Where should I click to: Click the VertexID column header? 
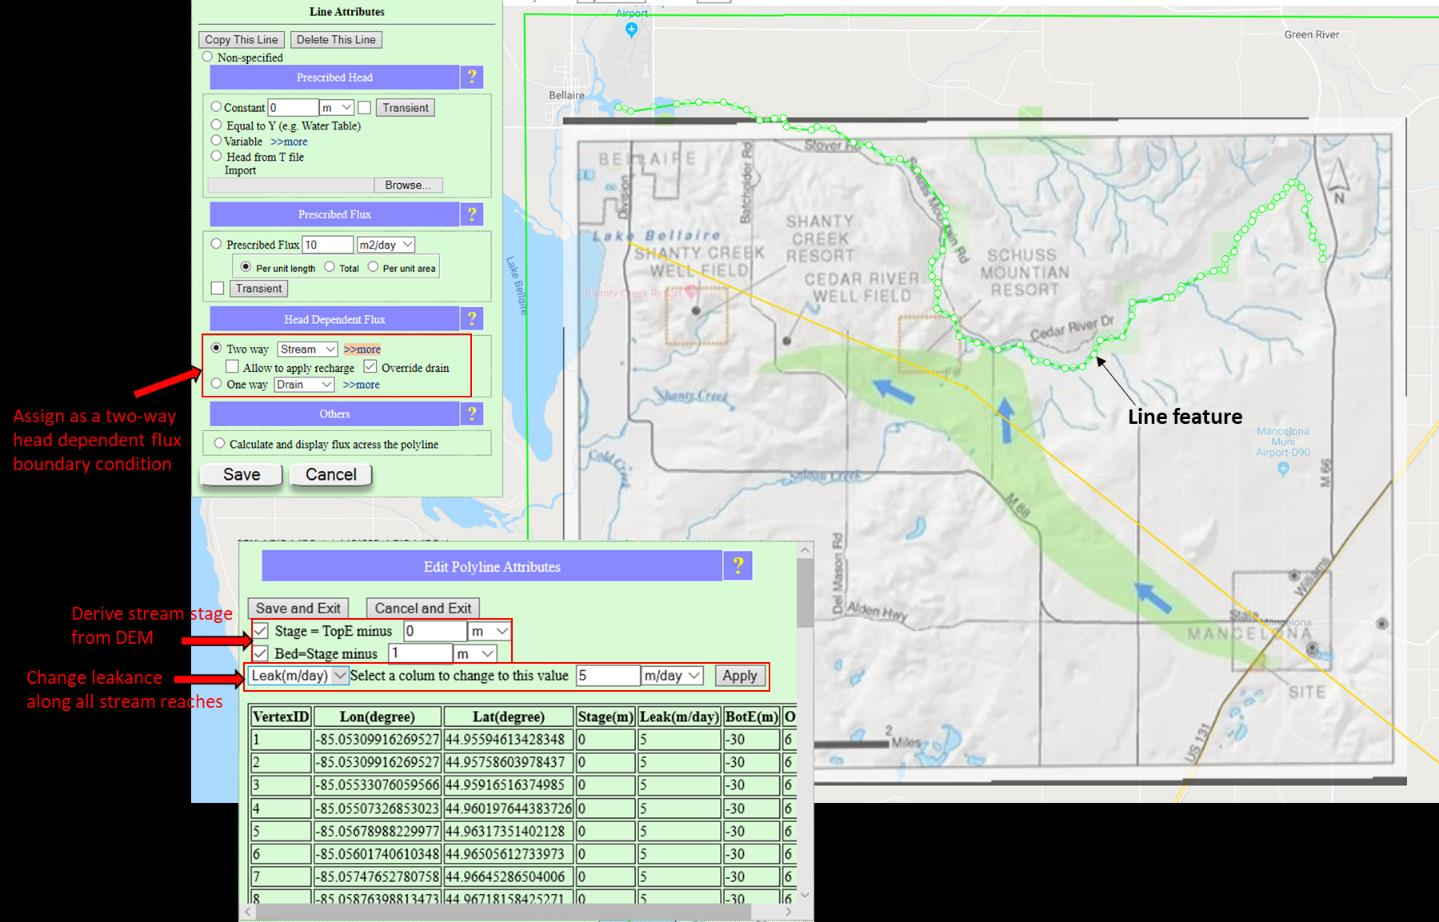coord(281,717)
